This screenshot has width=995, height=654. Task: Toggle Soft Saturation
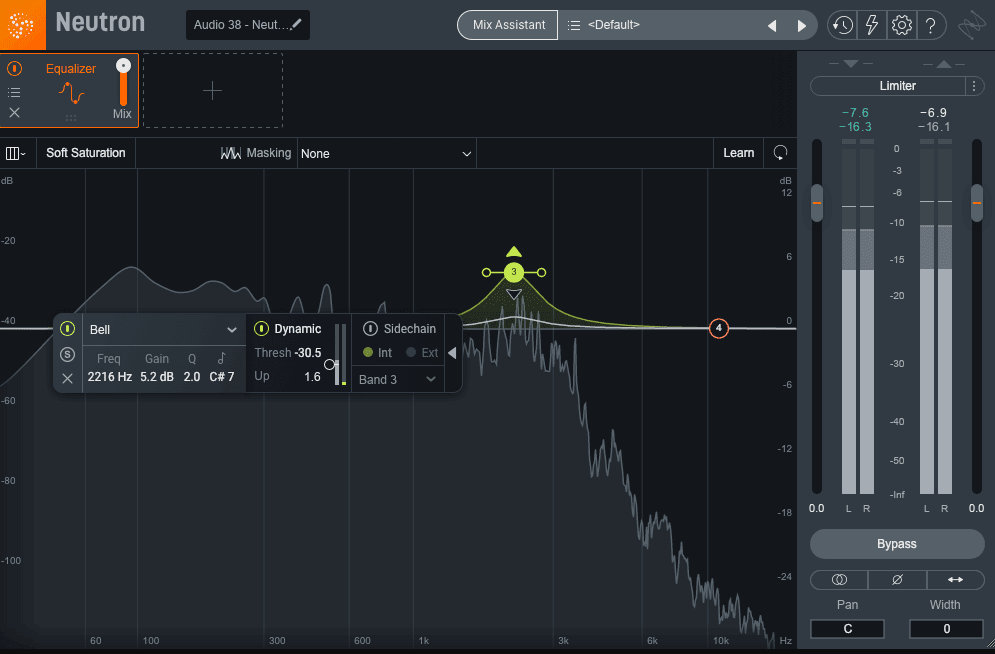coord(86,153)
